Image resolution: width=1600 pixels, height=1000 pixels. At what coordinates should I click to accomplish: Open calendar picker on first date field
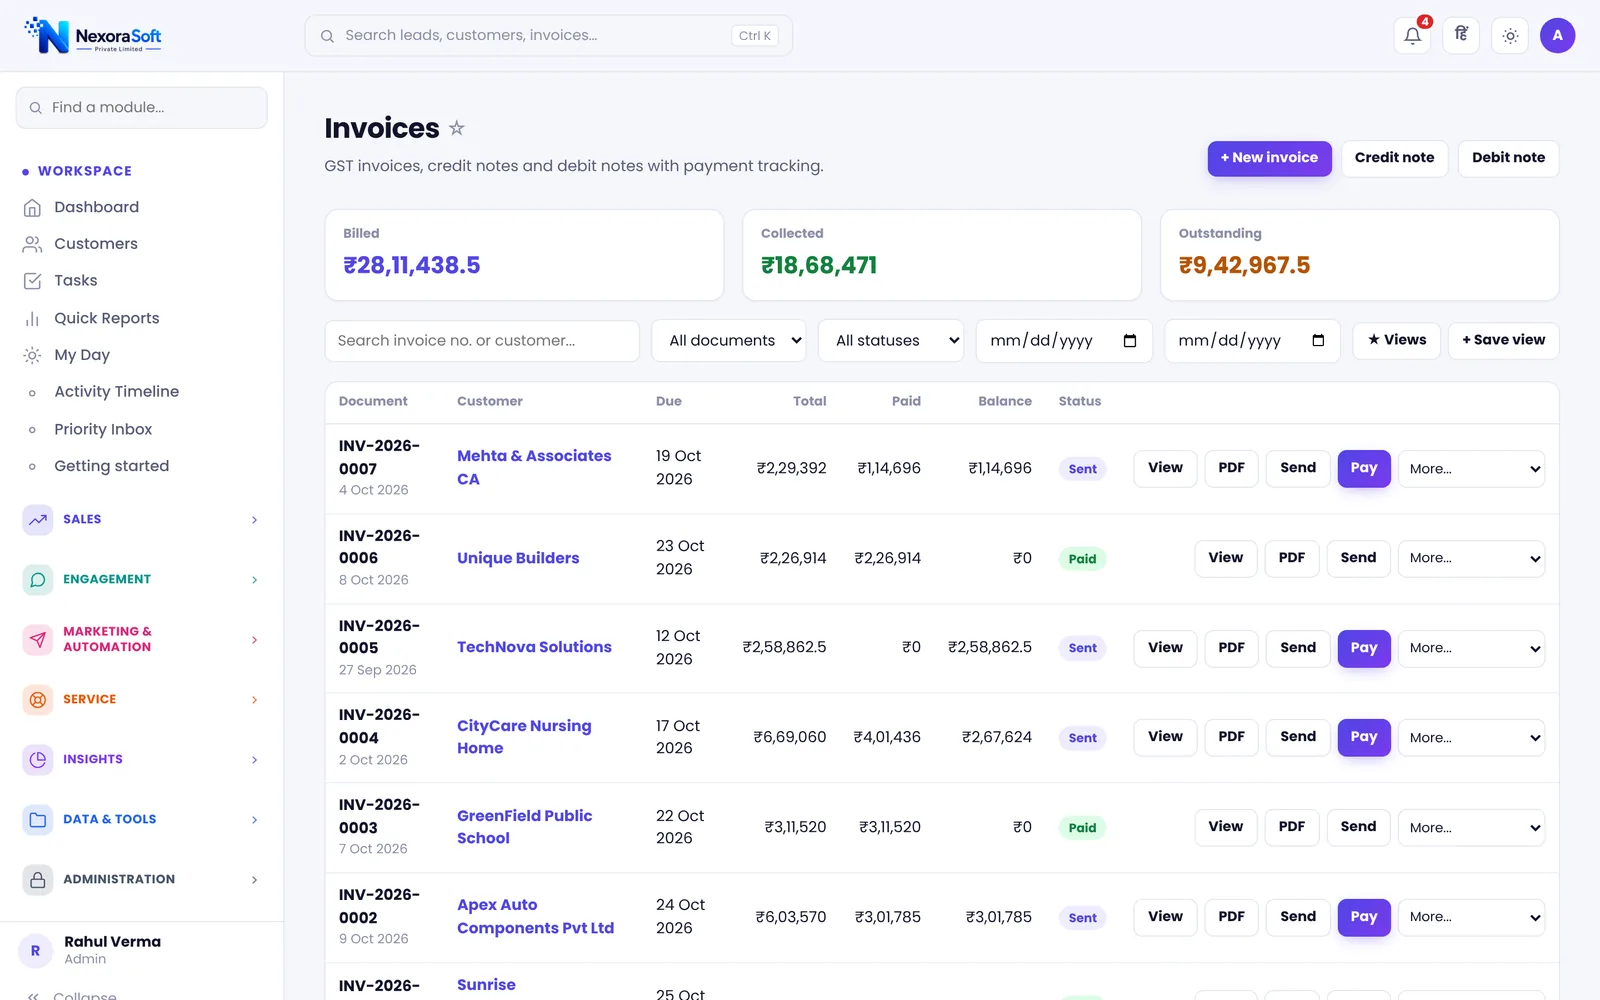[1130, 341]
